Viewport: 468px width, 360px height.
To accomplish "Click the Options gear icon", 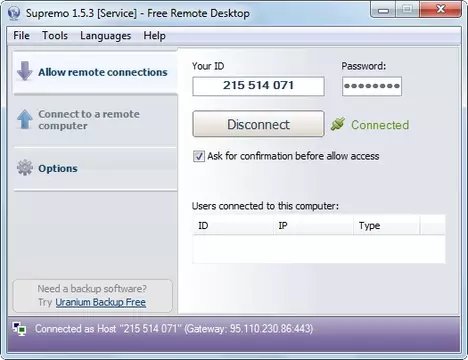I will (x=25, y=168).
